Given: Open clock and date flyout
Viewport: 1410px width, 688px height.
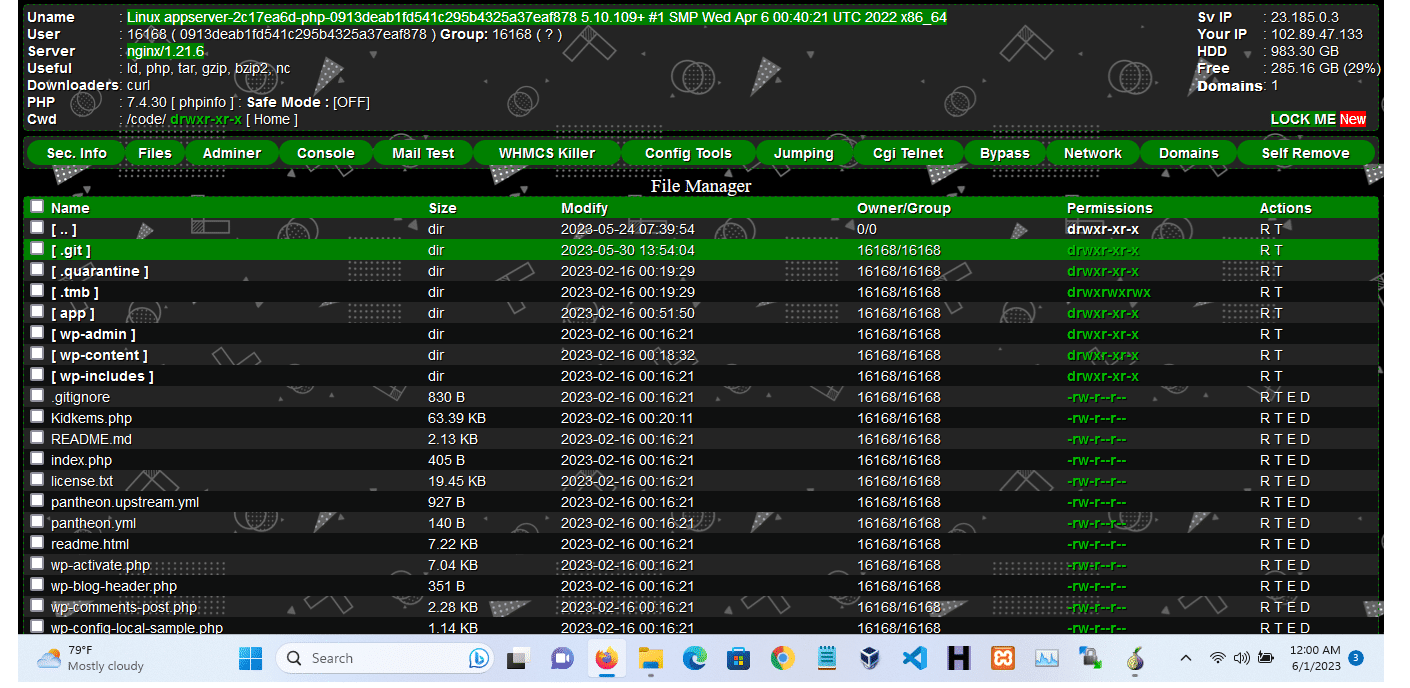Looking at the screenshot, I should coord(1315,658).
